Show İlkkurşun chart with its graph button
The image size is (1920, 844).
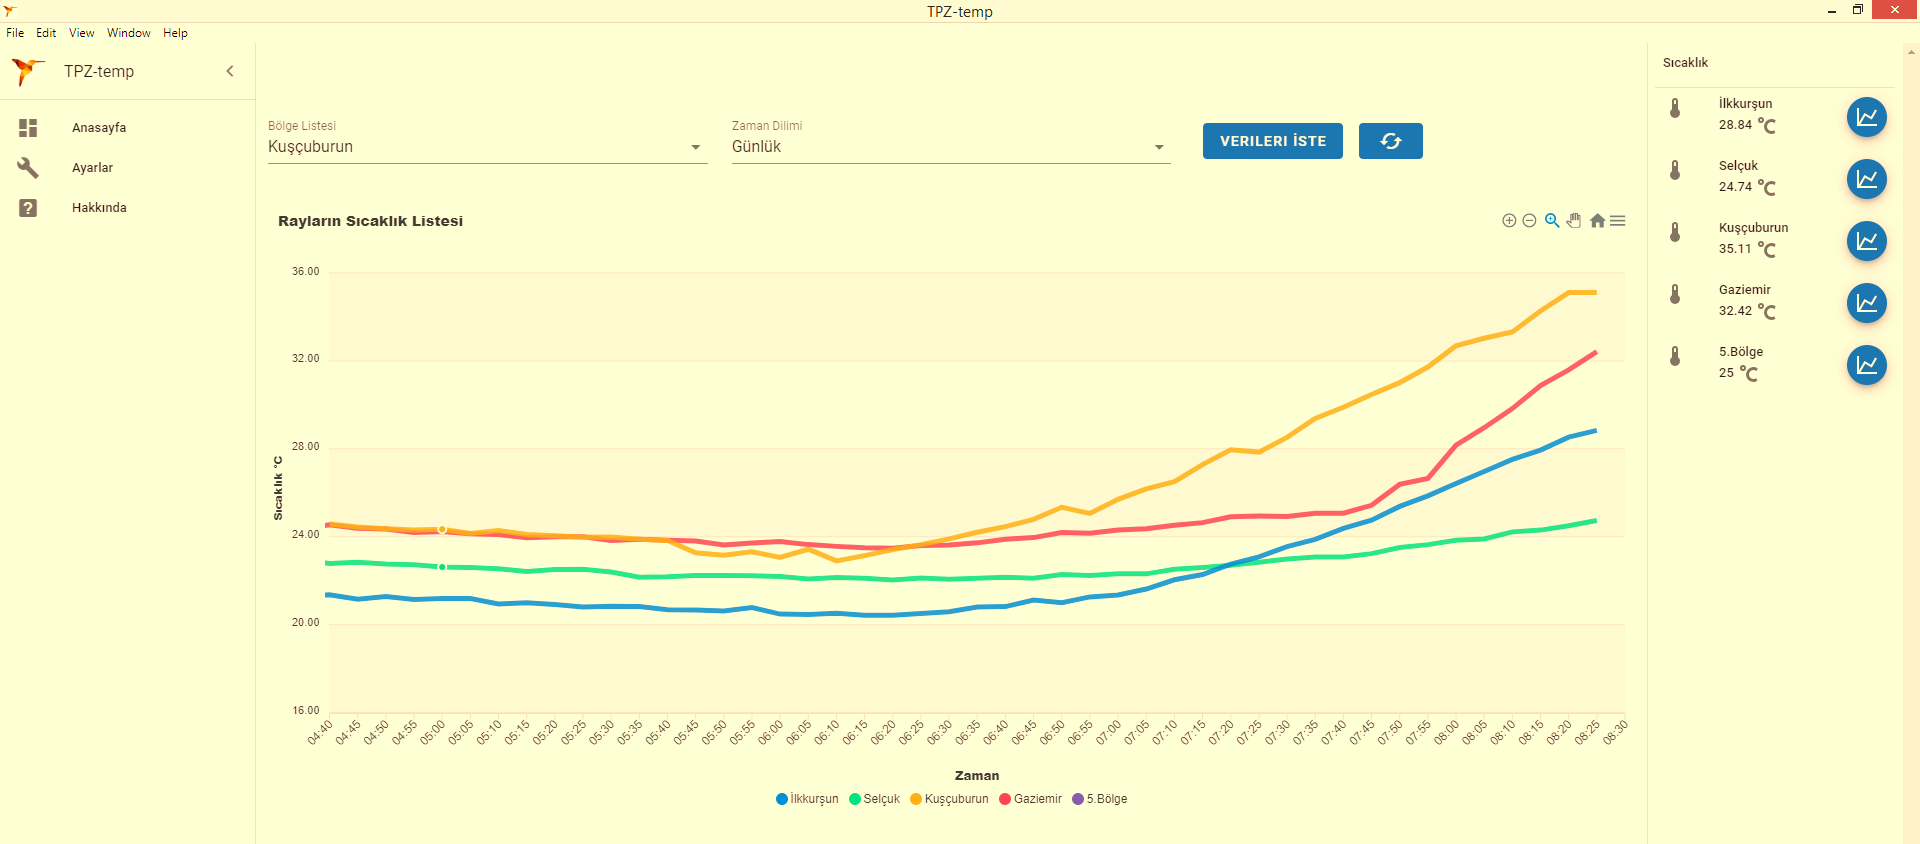click(1866, 117)
